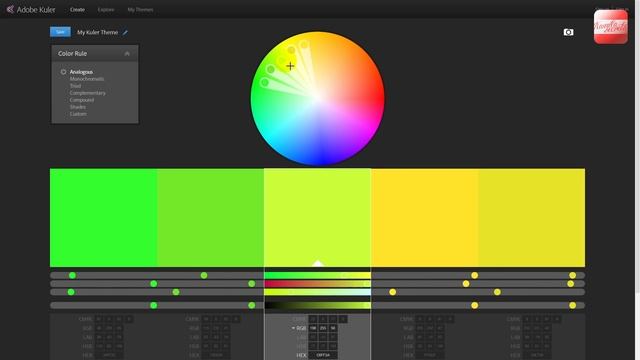Viewport: 640px width, 360px height.
Task: Select the bright green first swatch
Action: [x=103, y=218]
